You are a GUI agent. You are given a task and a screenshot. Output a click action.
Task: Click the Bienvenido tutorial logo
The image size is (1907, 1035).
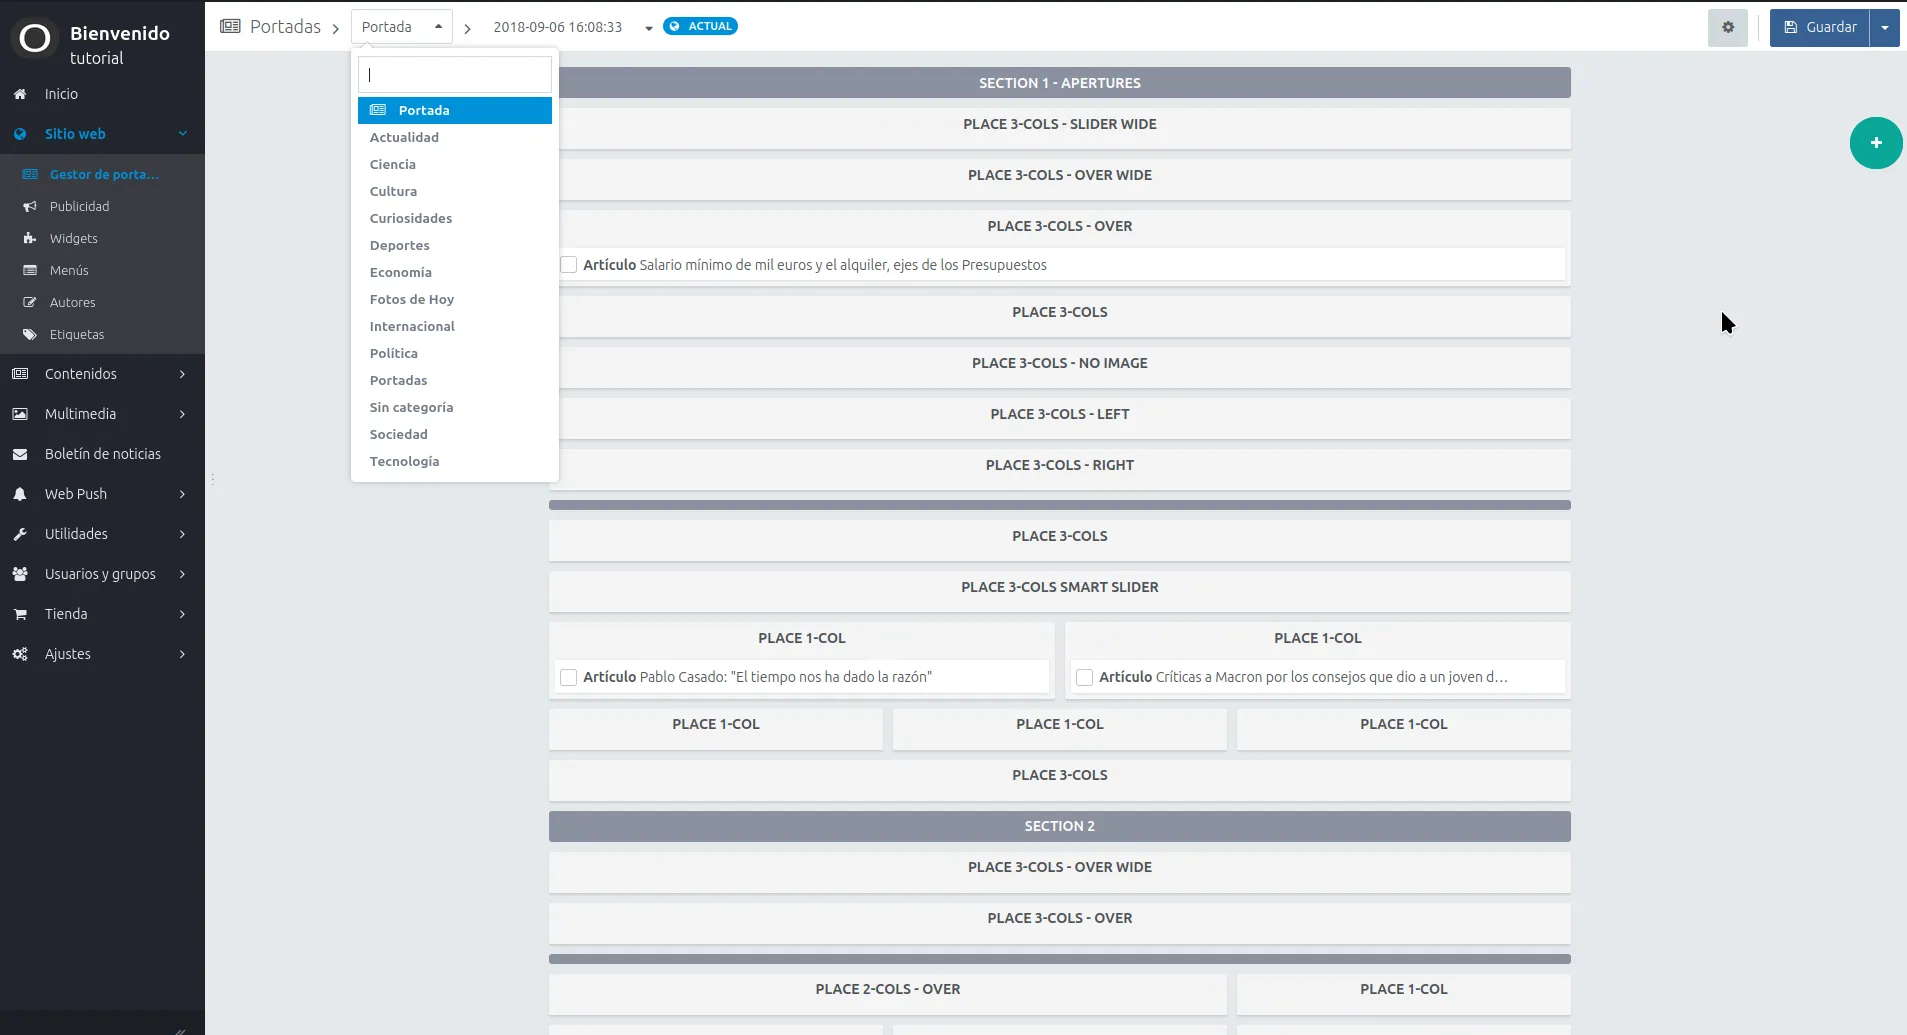pyautogui.click(x=35, y=40)
